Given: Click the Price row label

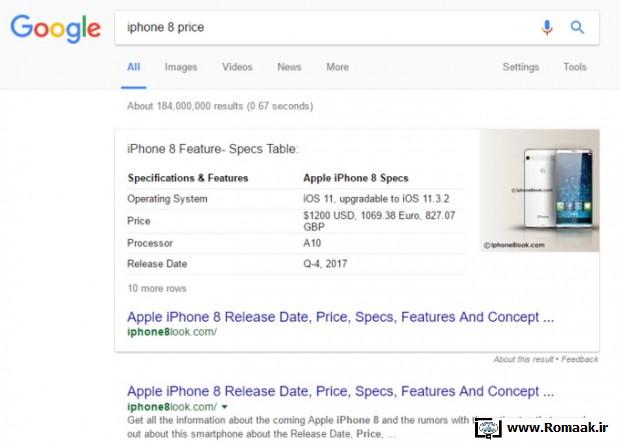Looking at the screenshot, I should click(138, 221).
